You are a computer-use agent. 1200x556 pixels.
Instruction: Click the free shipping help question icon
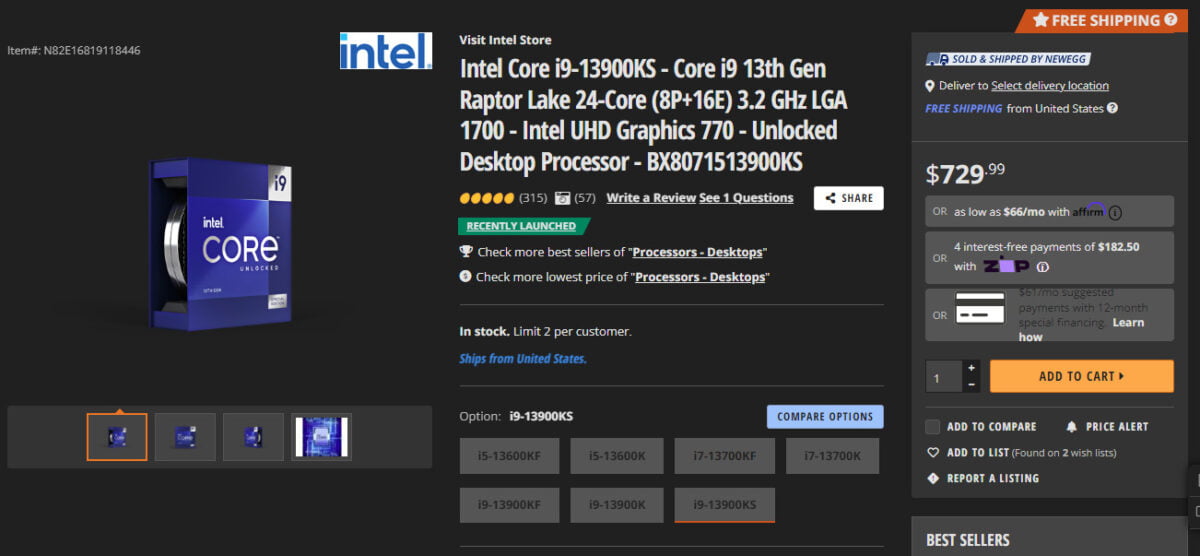coord(1170,20)
